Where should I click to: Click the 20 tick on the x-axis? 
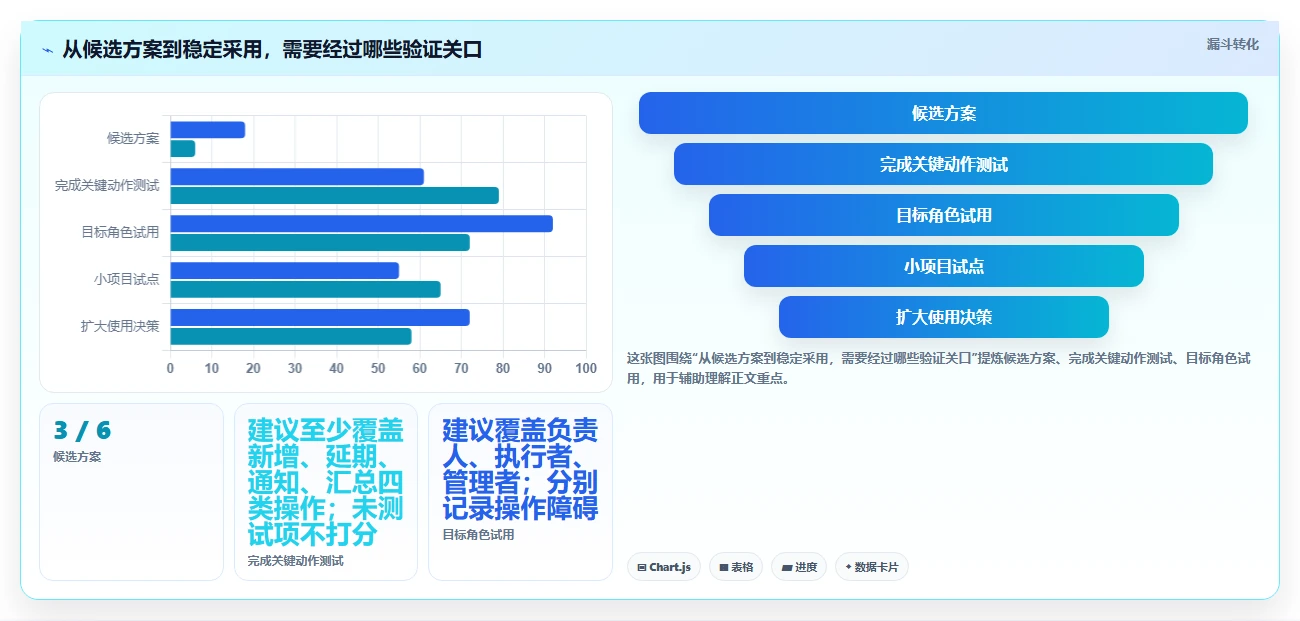tap(253, 369)
